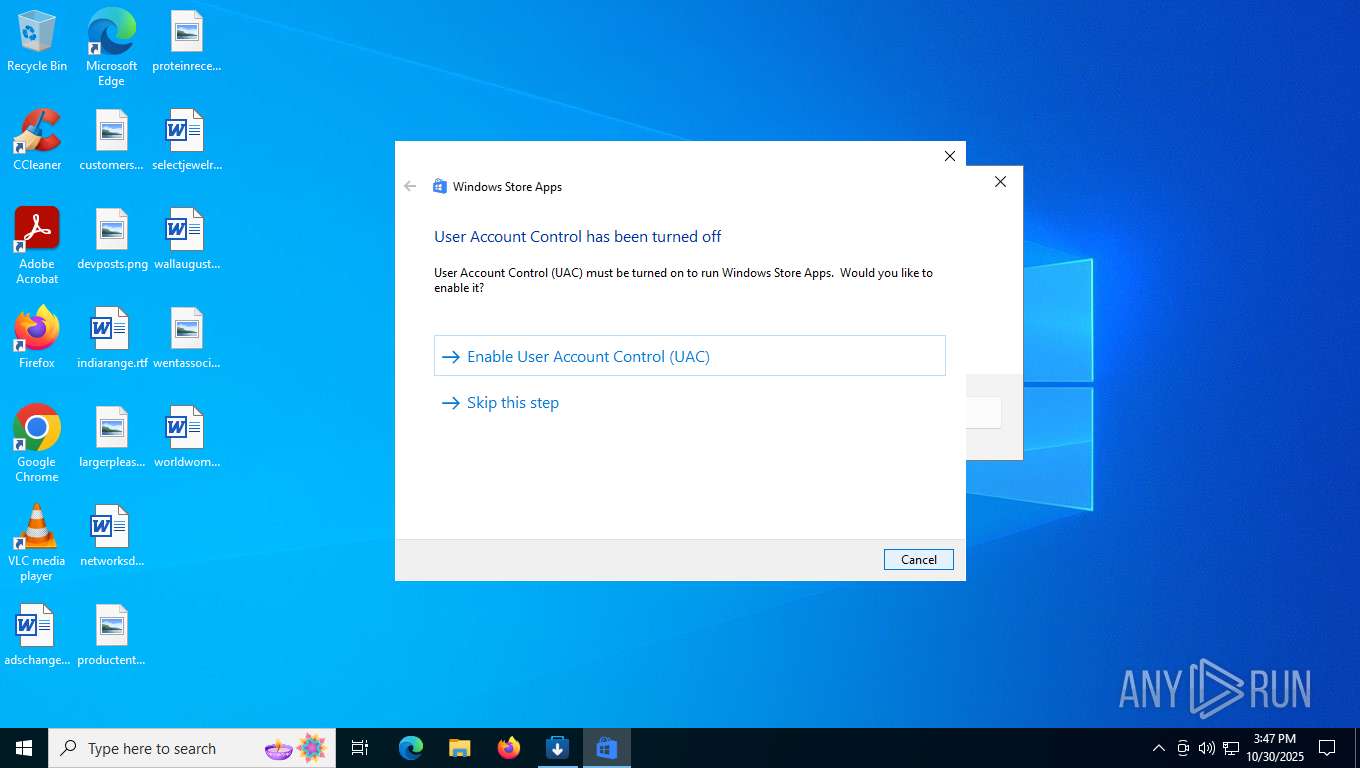
Task: Open the Windows Start menu
Action: point(24,748)
